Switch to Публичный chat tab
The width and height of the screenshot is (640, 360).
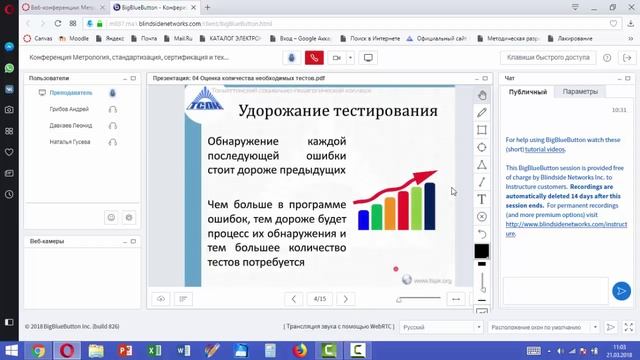point(527,92)
